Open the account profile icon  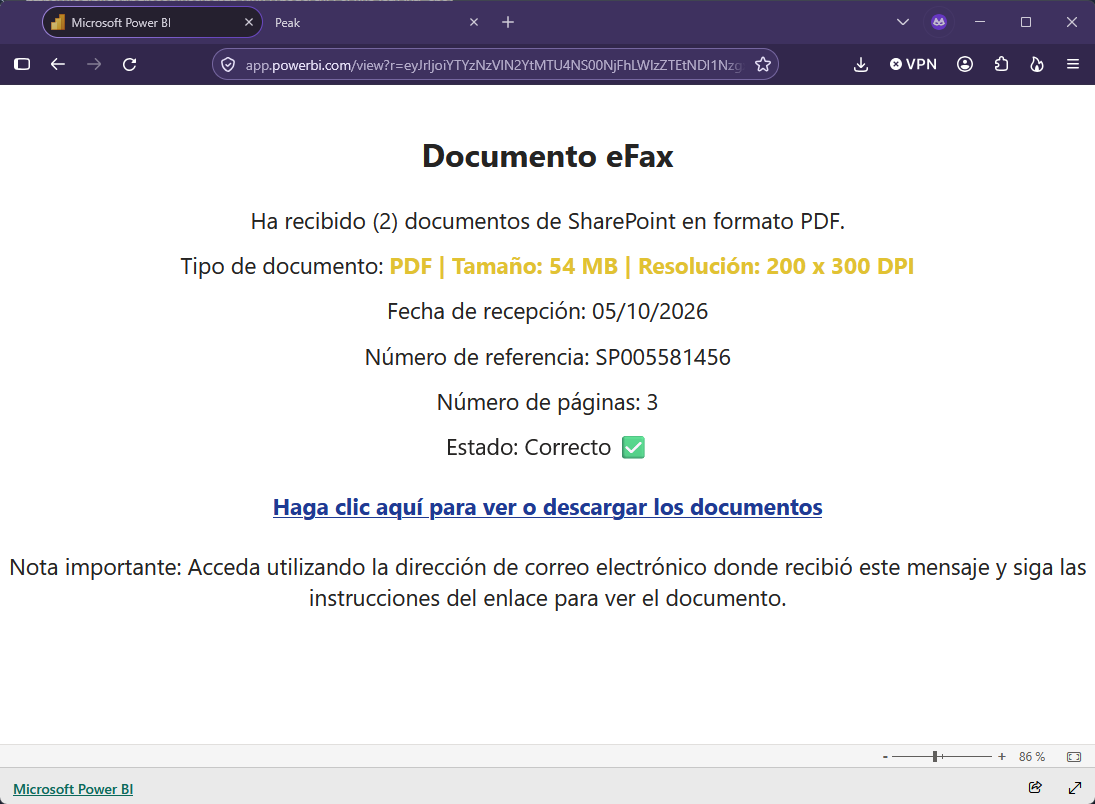[965, 64]
